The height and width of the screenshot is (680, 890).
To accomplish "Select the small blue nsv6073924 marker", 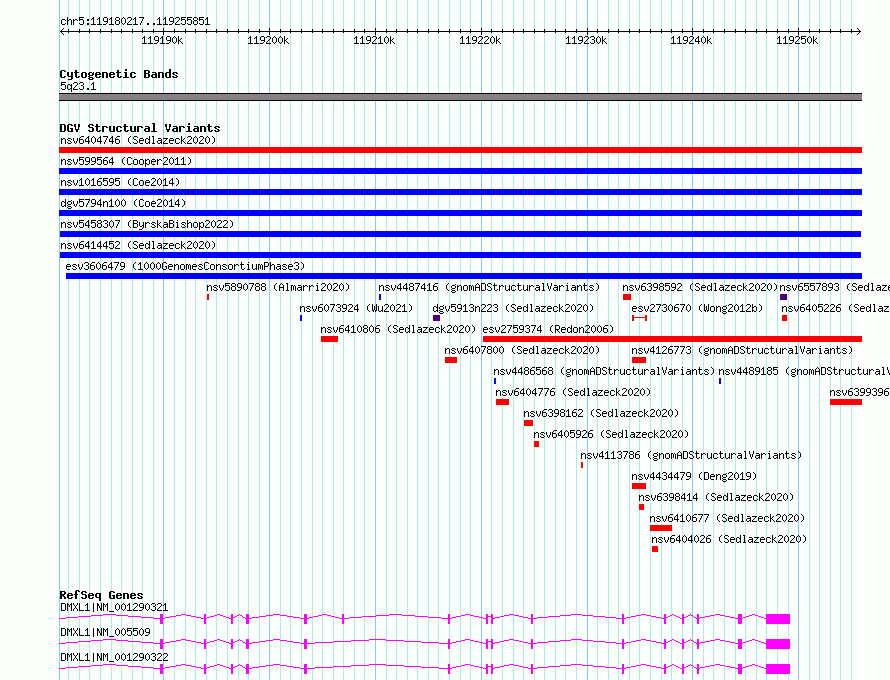I will tap(301, 318).
